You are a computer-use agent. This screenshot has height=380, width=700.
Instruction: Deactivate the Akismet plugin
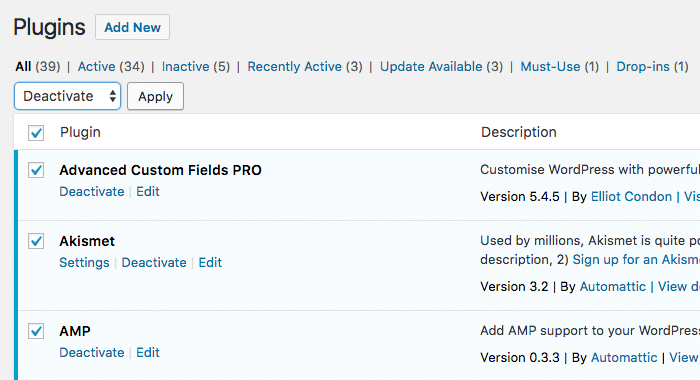click(154, 263)
